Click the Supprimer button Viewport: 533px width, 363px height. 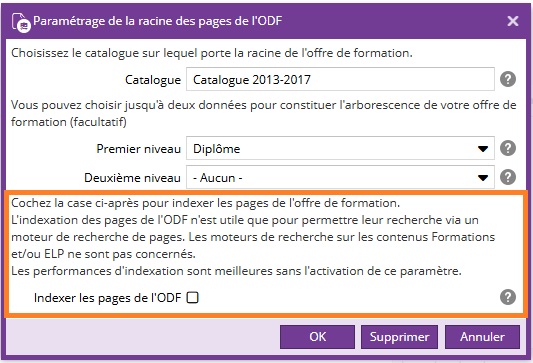[x=399, y=337]
